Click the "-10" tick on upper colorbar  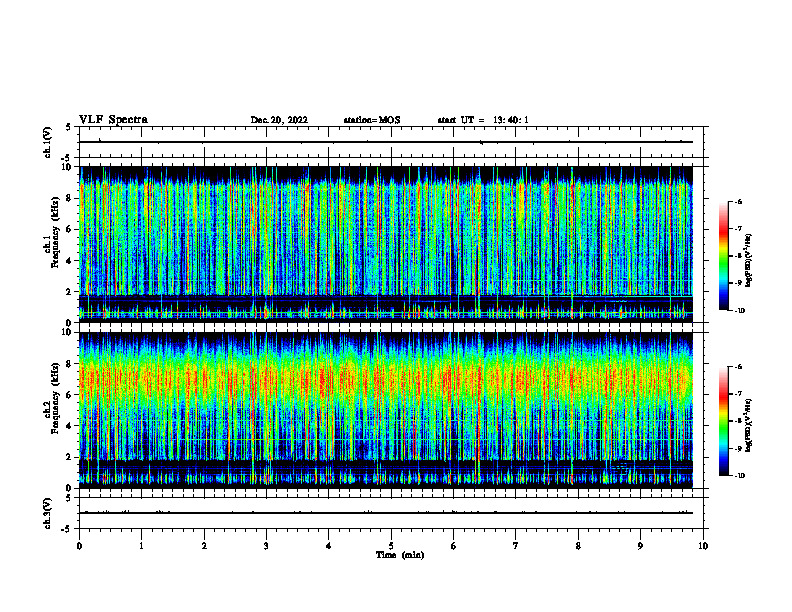click(x=740, y=311)
